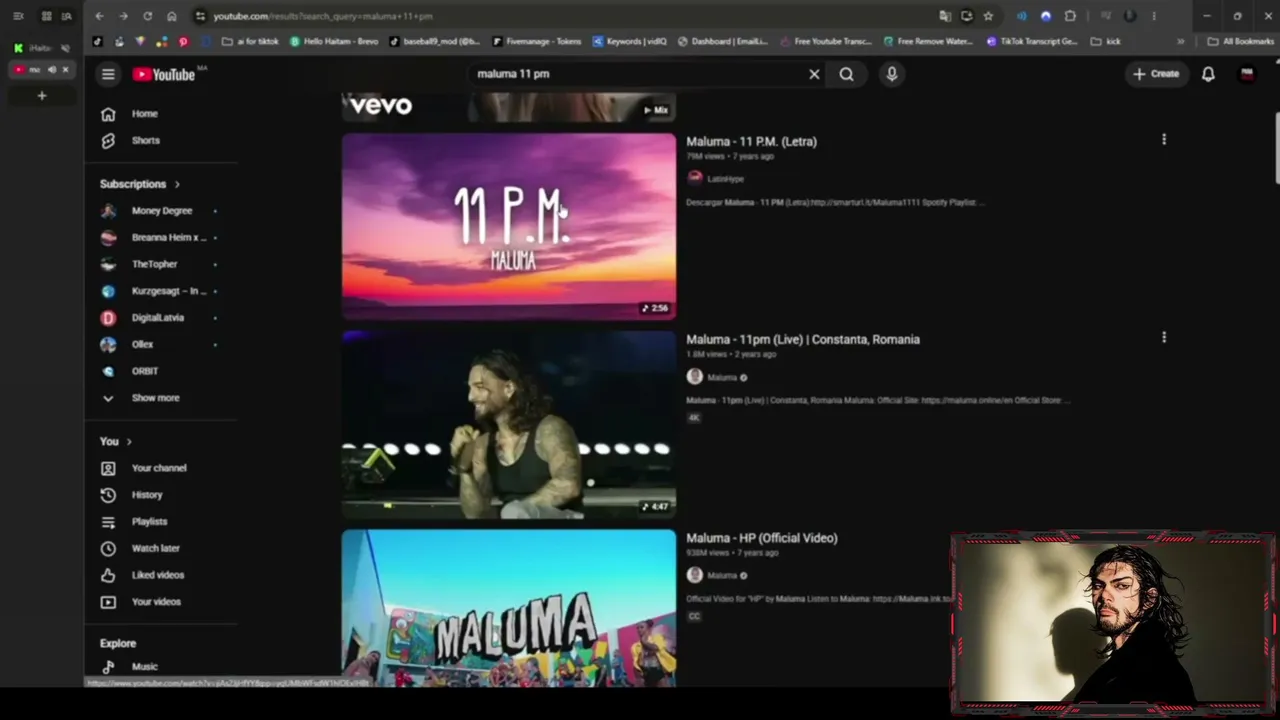Expand the You section
Screen dimensions: 1280x720
coord(116,441)
